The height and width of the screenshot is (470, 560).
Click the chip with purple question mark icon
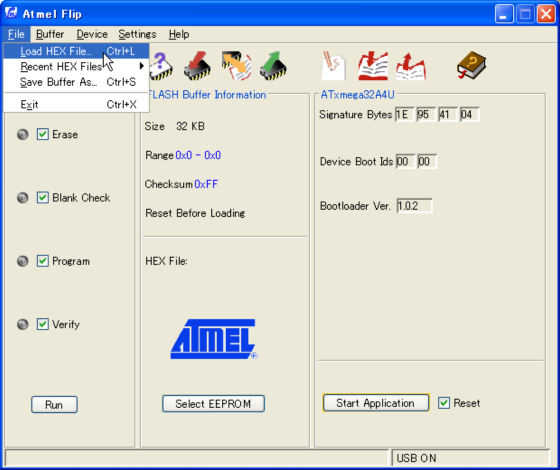tap(161, 66)
